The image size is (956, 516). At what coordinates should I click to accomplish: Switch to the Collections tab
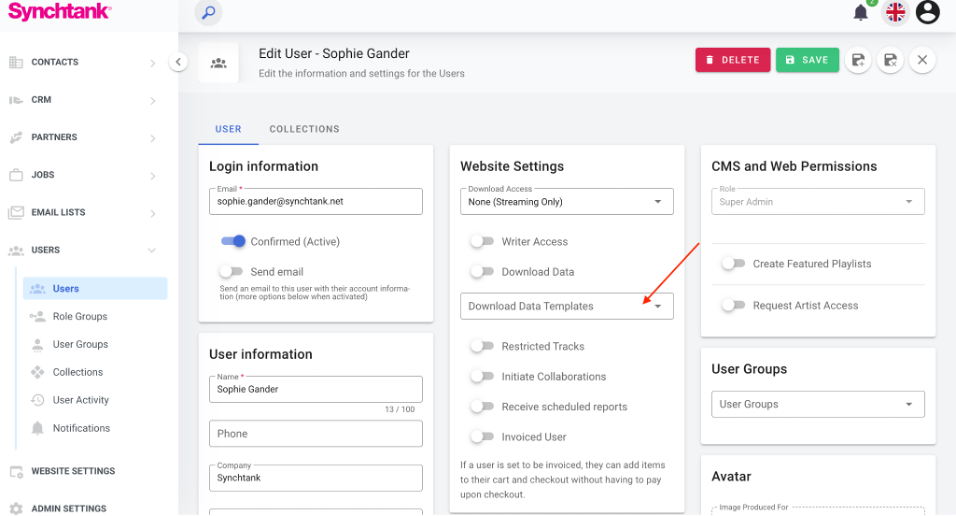coord(304,129)
